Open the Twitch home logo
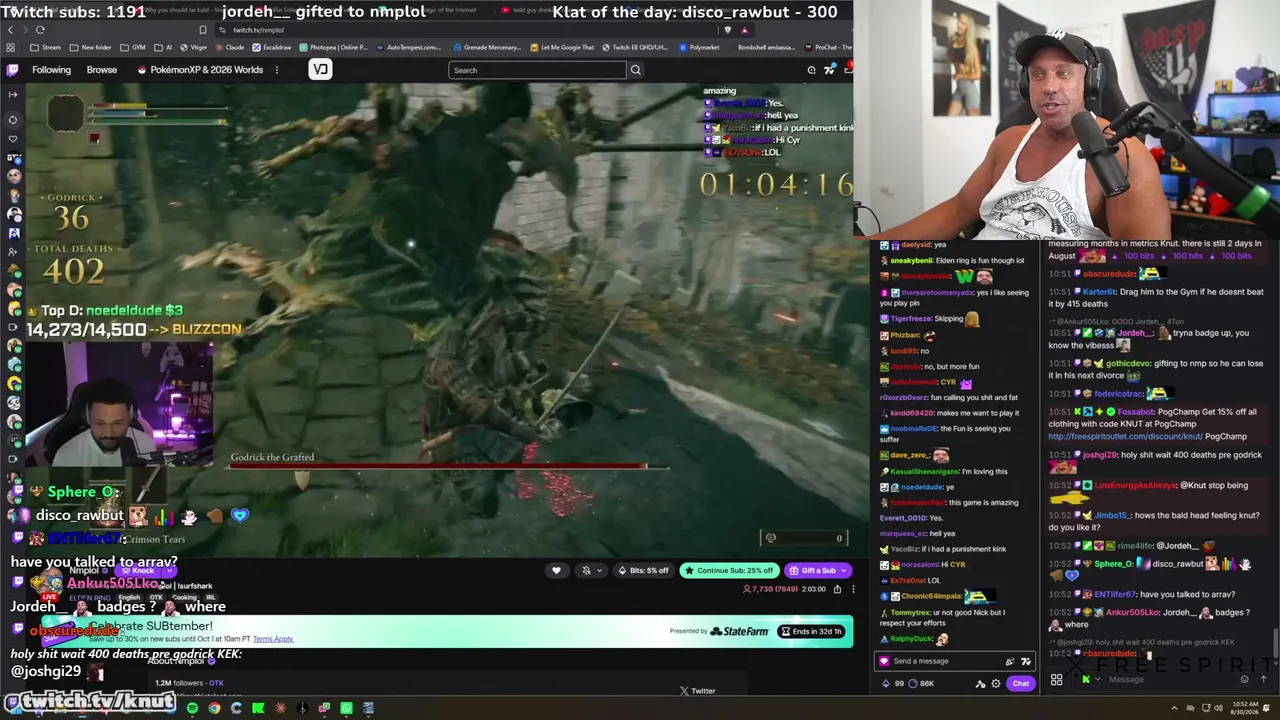The image size is (1280, 720). click(x=12, y=70)
